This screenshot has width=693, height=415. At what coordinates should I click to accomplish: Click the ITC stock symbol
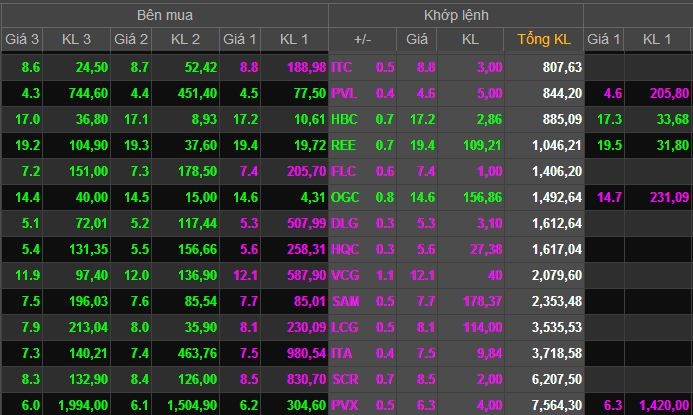click(x=342, y=67)
